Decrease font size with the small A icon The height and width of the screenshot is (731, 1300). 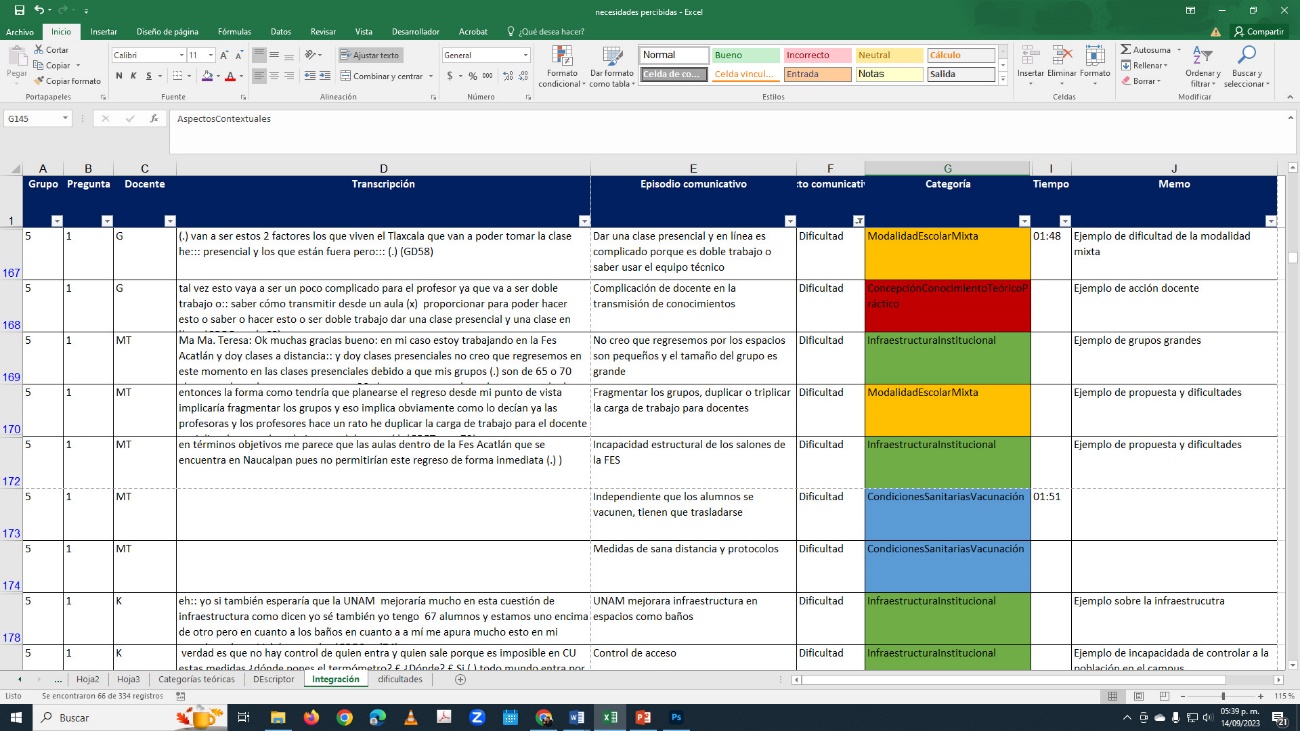pos(240,55)
